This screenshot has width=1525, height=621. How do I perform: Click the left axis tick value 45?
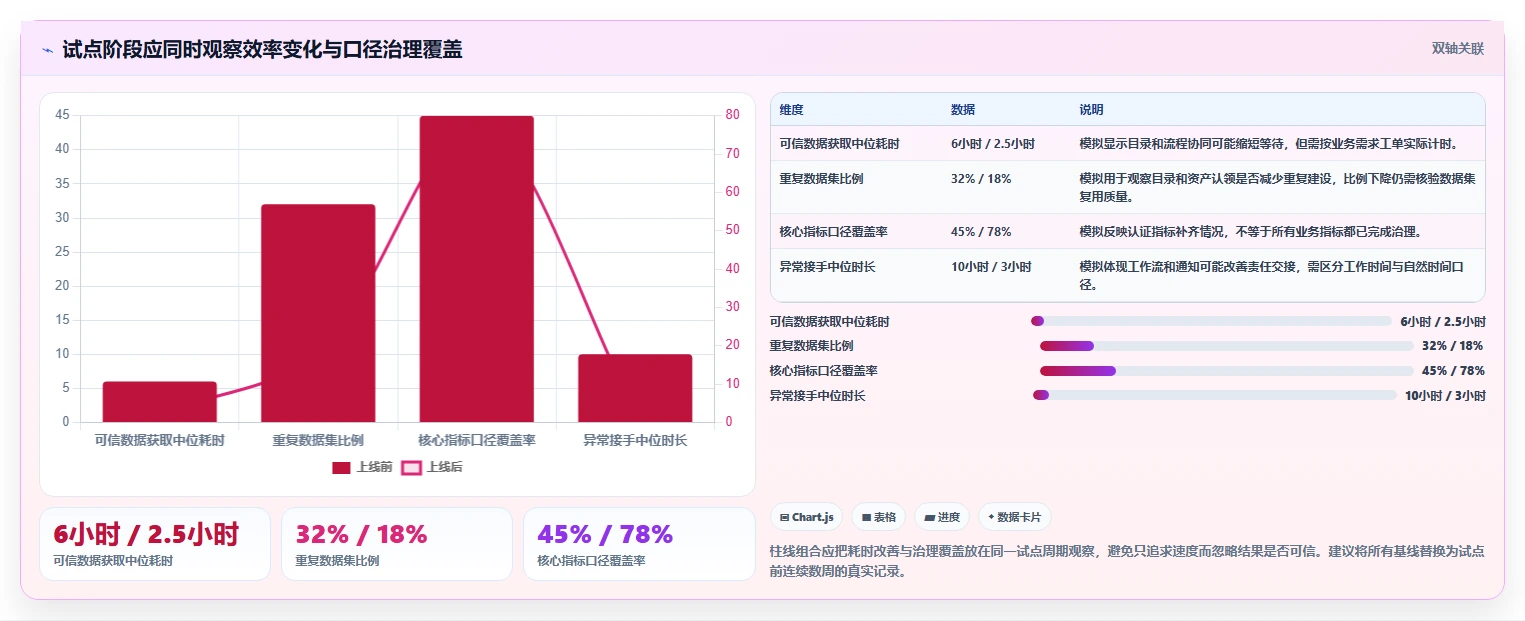(62, 115)
